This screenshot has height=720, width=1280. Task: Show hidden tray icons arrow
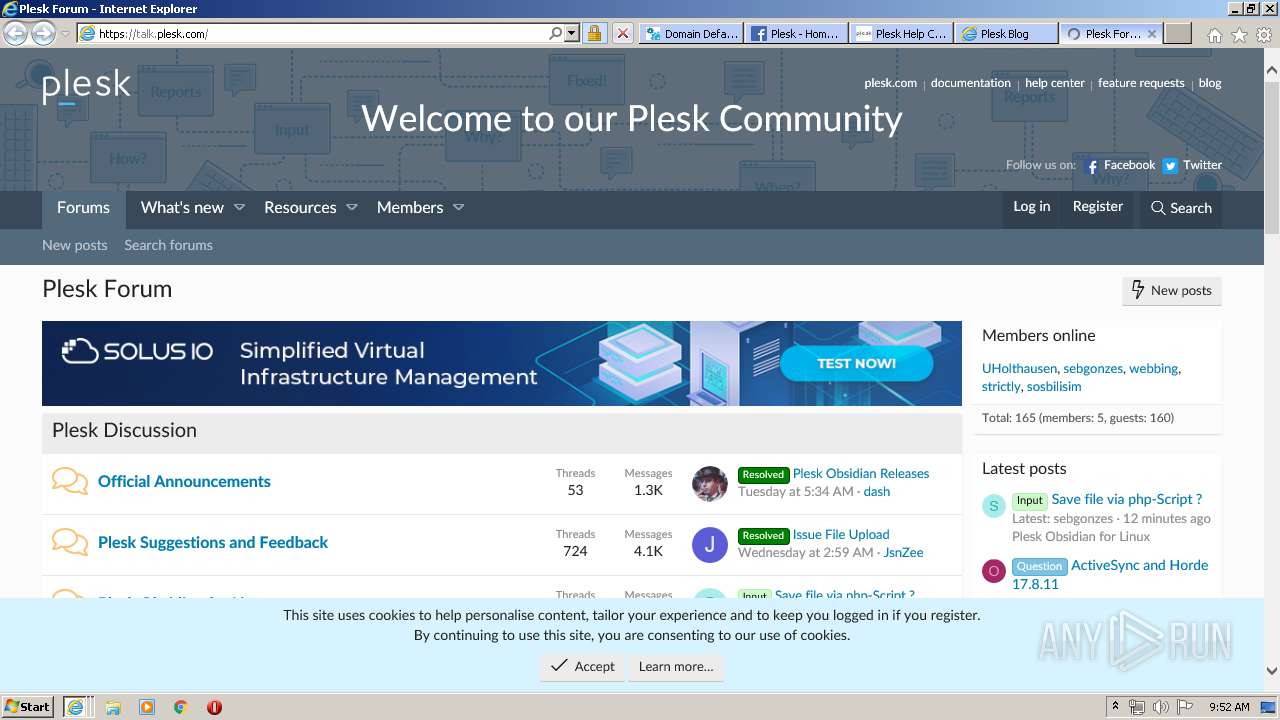tap(1115, 707)
